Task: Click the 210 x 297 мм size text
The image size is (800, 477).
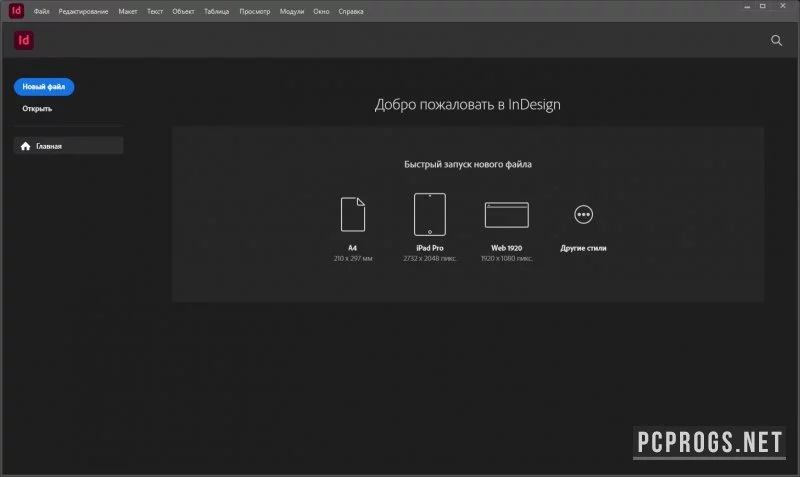Action: tap(353, 259)
